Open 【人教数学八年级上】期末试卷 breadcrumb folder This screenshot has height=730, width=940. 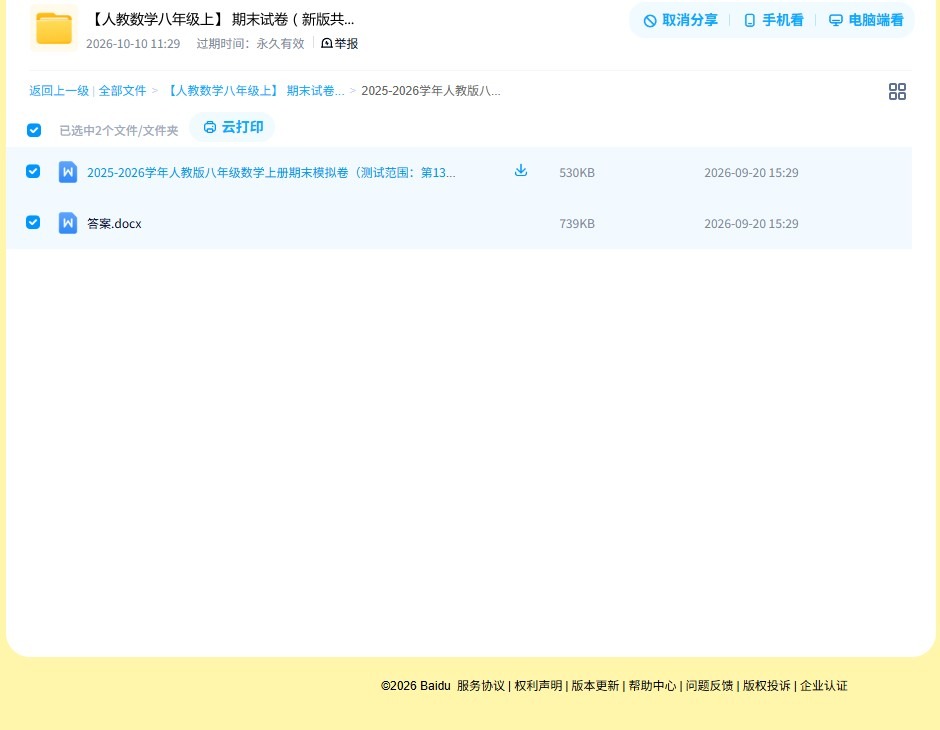click(x=254, y=91)
